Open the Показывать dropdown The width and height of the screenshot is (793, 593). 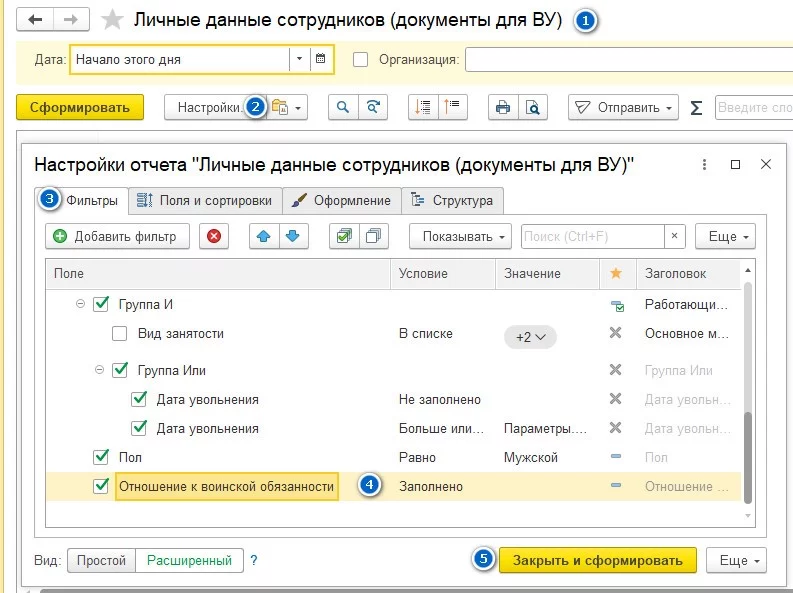(x=460, y=236)
